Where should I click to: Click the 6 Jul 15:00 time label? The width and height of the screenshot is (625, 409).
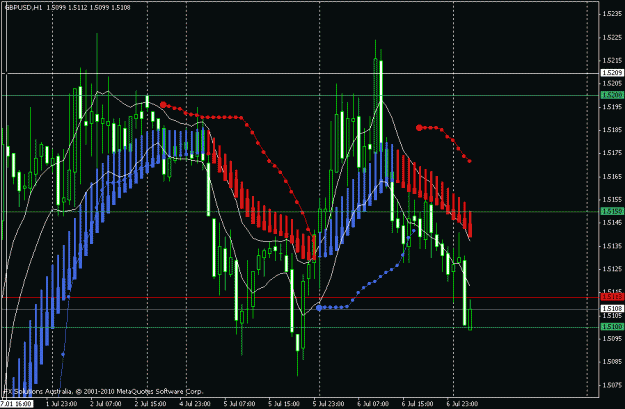coord(417,404)
